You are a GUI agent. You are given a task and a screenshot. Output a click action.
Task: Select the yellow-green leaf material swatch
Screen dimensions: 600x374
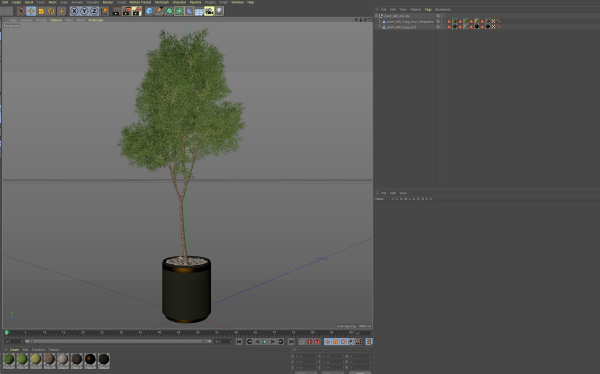coord(36,361)
